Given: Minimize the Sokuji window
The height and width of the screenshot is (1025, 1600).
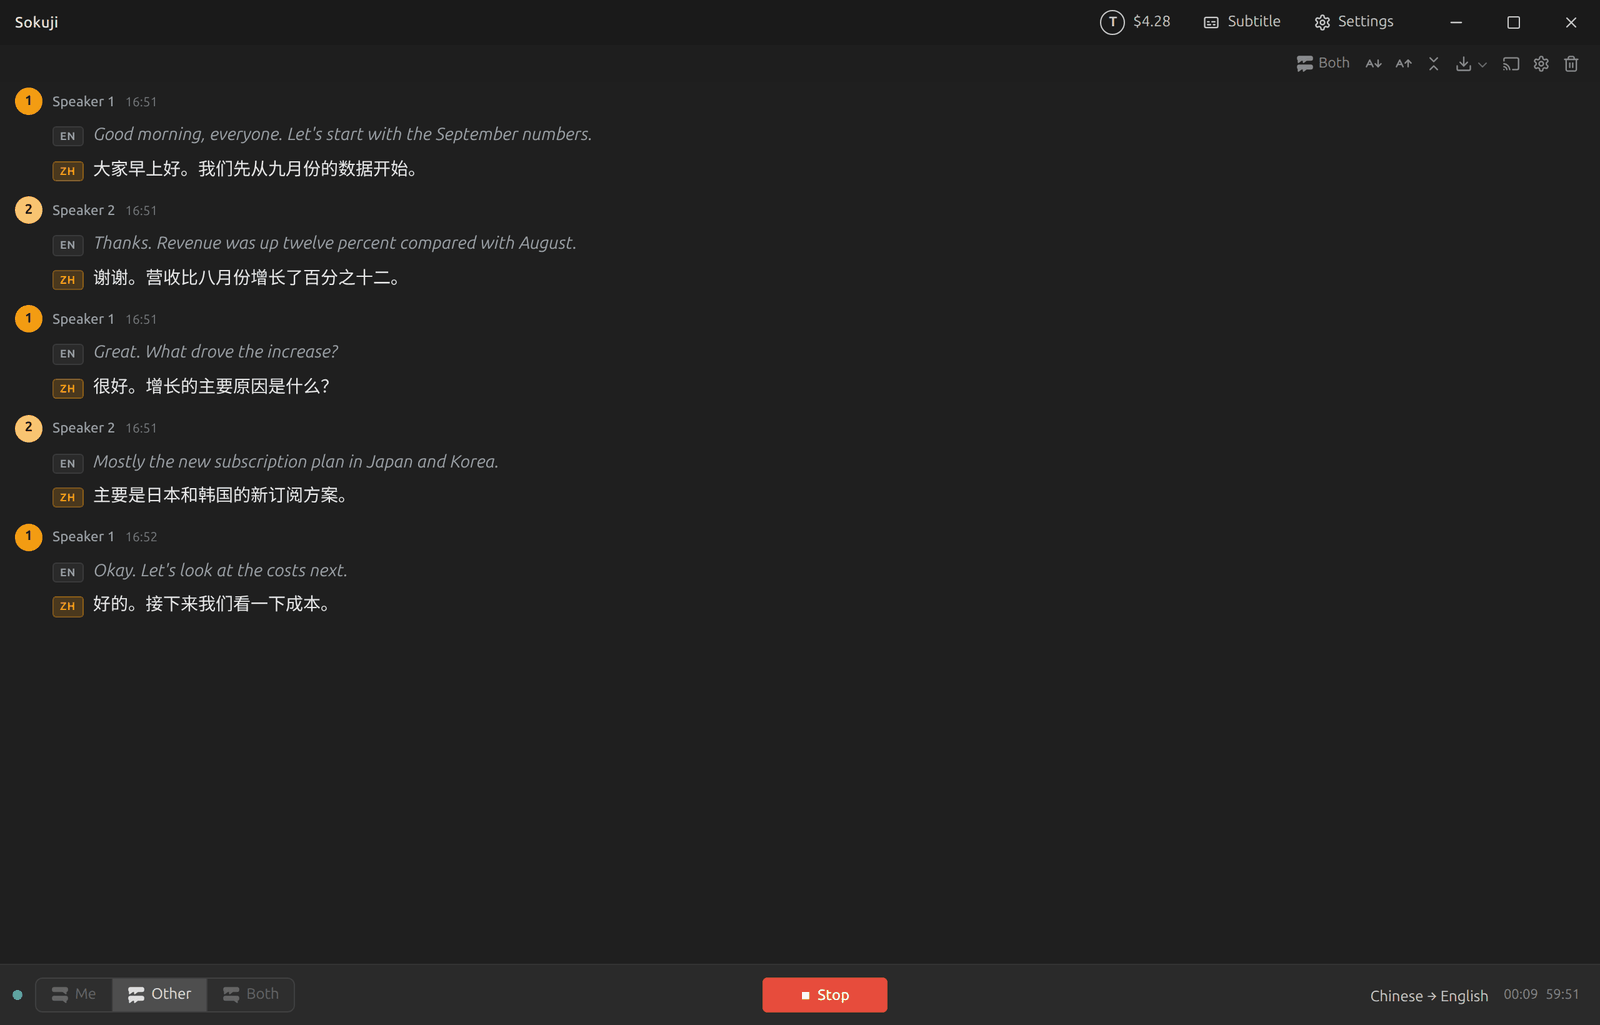Looking at the screenshot, I should (x=1456, y=22).
